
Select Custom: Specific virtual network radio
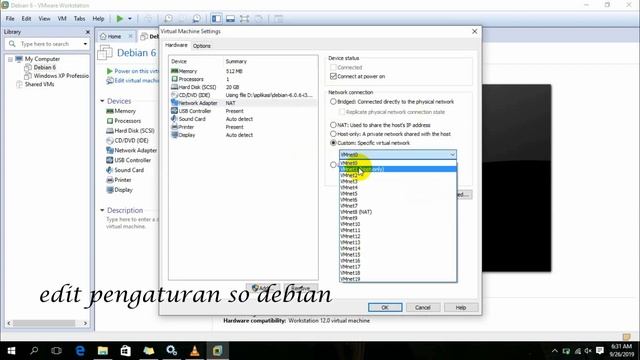333,143
